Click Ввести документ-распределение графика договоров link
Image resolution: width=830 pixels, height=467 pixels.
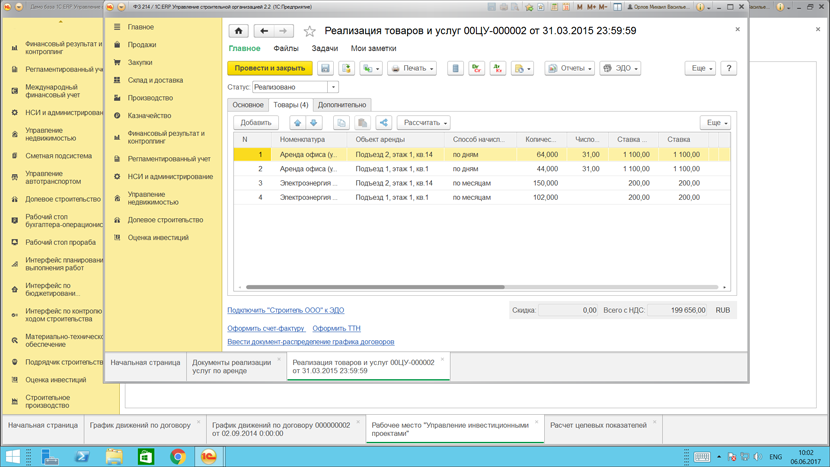(311, 342)
